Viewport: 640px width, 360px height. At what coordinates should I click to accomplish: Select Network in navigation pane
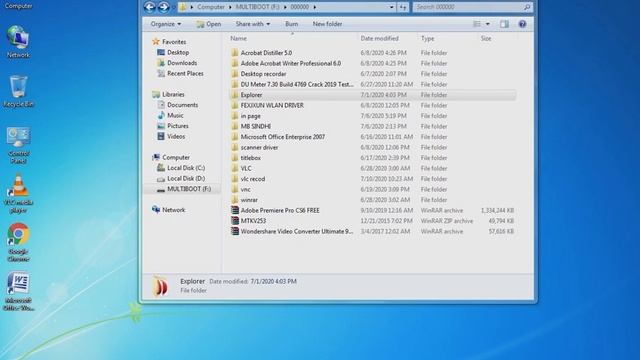coord(173,210)
